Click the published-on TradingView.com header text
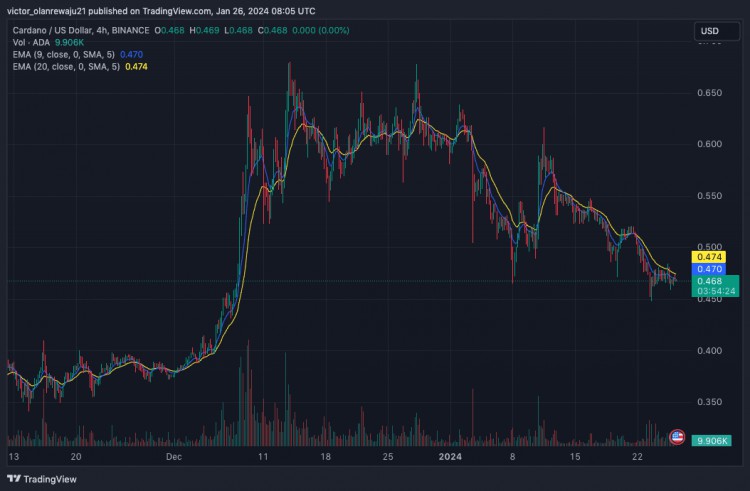This screenshot has width=750, height=491. (161, 11)
